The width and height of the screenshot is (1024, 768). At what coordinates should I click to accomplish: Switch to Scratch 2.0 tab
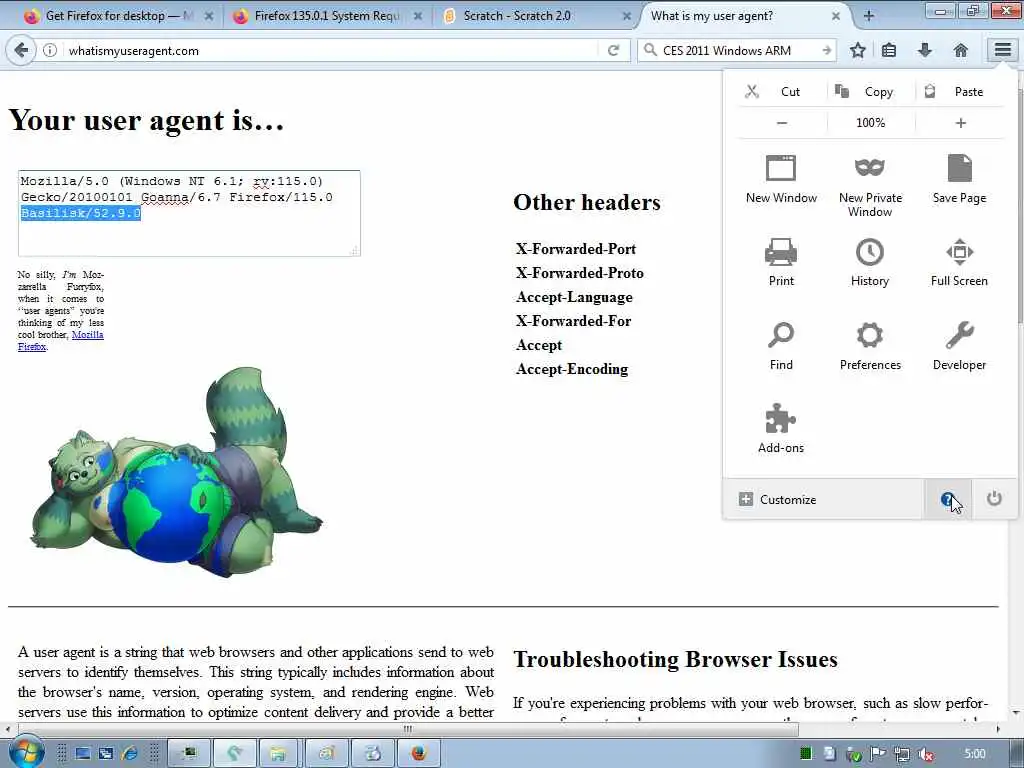pos(536,16)
